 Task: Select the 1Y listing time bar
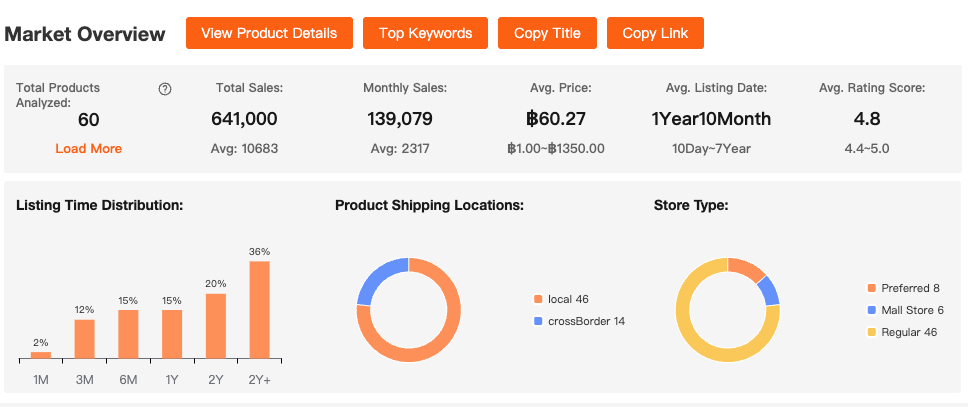pos(172,334)
